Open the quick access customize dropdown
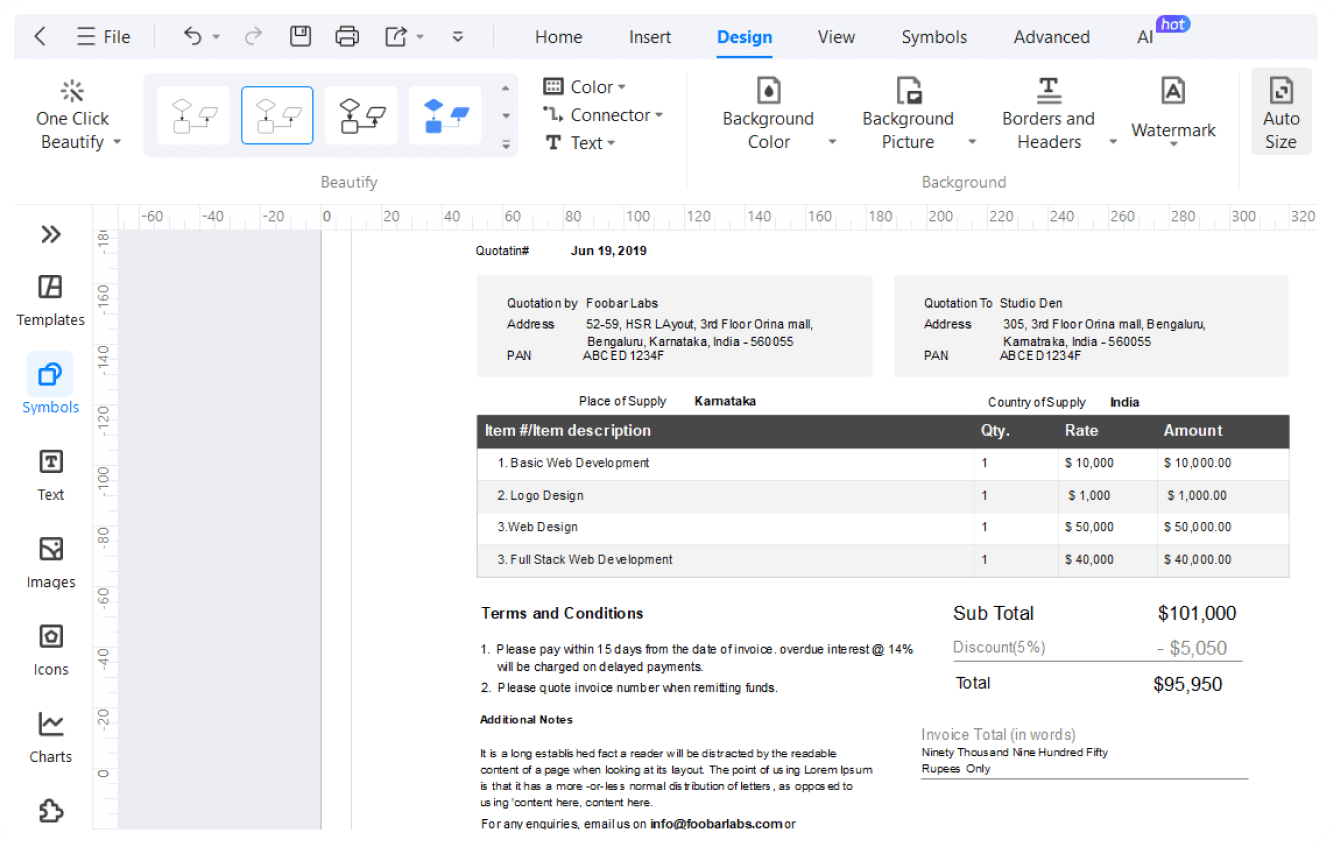This screenshot has height=844, width=1332. (458, 37)
